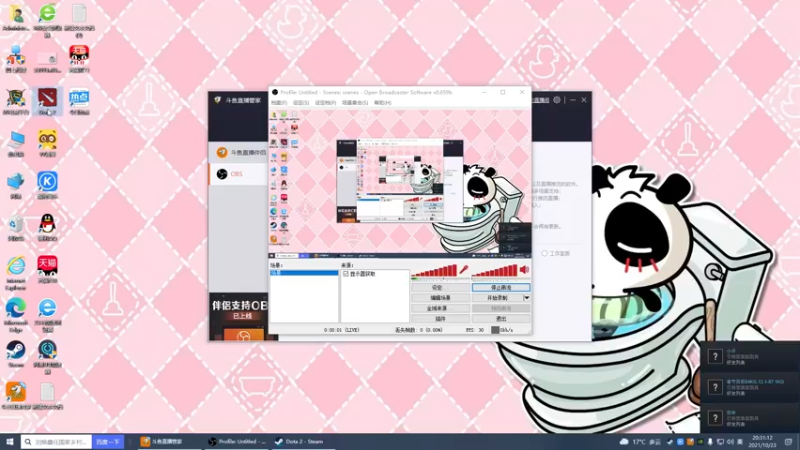Click the network icon in system tray

tap(720, 442)
